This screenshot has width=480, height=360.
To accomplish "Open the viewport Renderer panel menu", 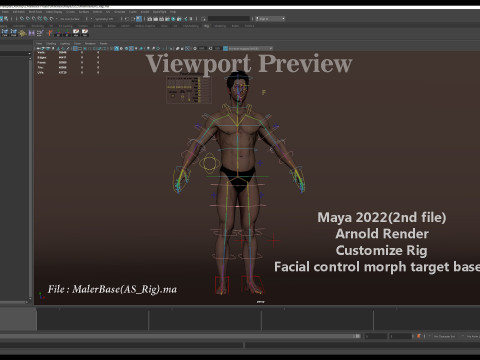I will 90,43.
